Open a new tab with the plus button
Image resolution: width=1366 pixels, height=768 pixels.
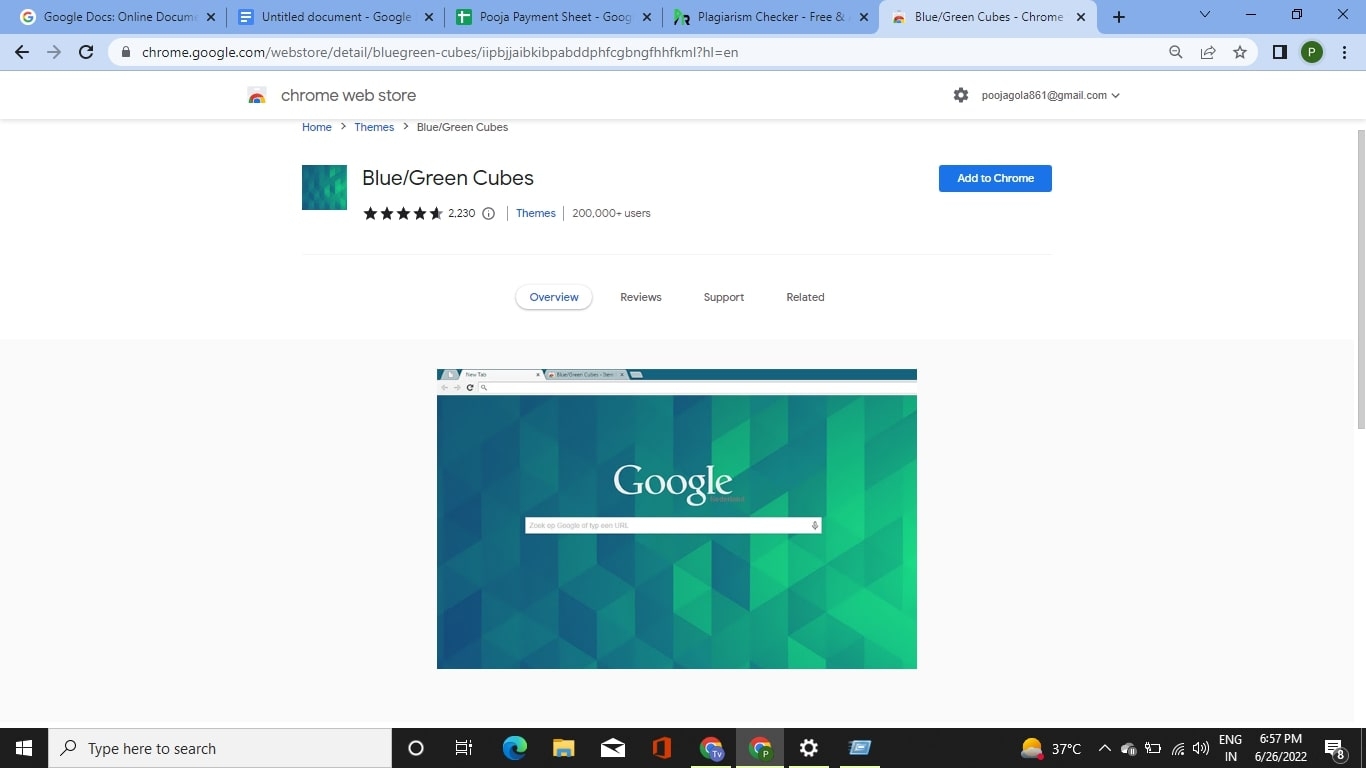(x=1119, y=17)
